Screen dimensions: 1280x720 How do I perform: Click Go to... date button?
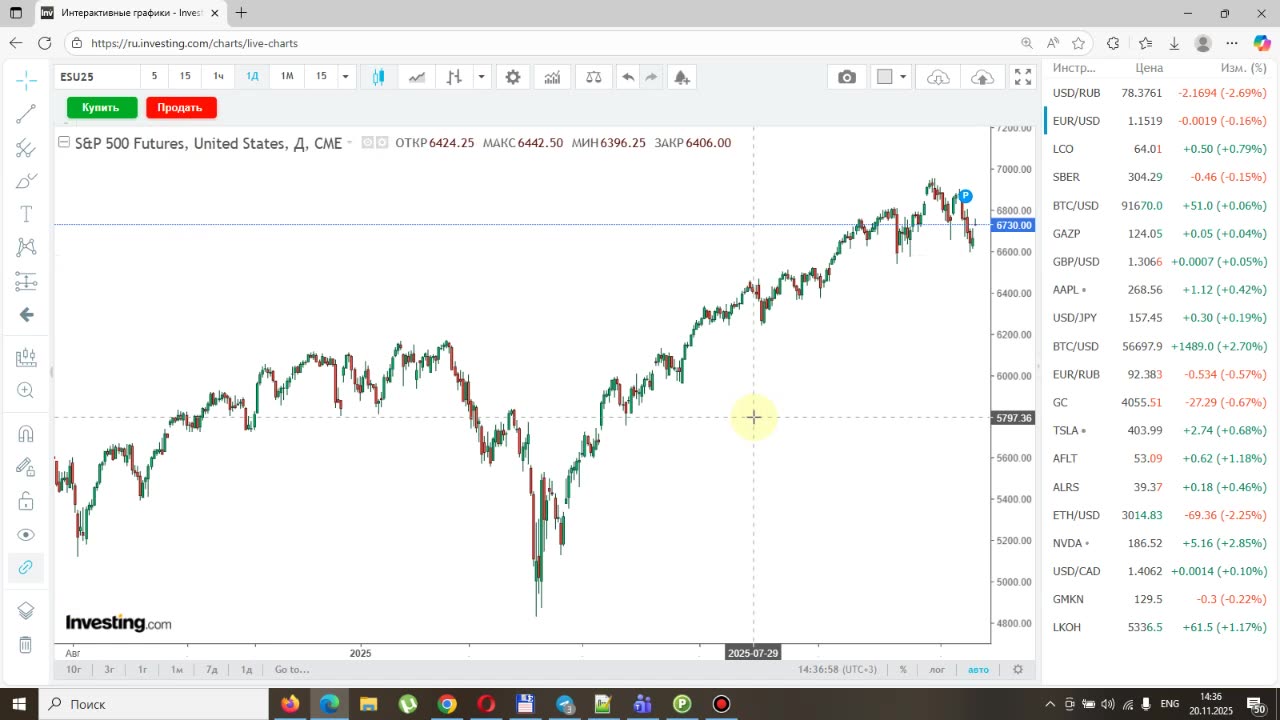[x=292, y=669]
